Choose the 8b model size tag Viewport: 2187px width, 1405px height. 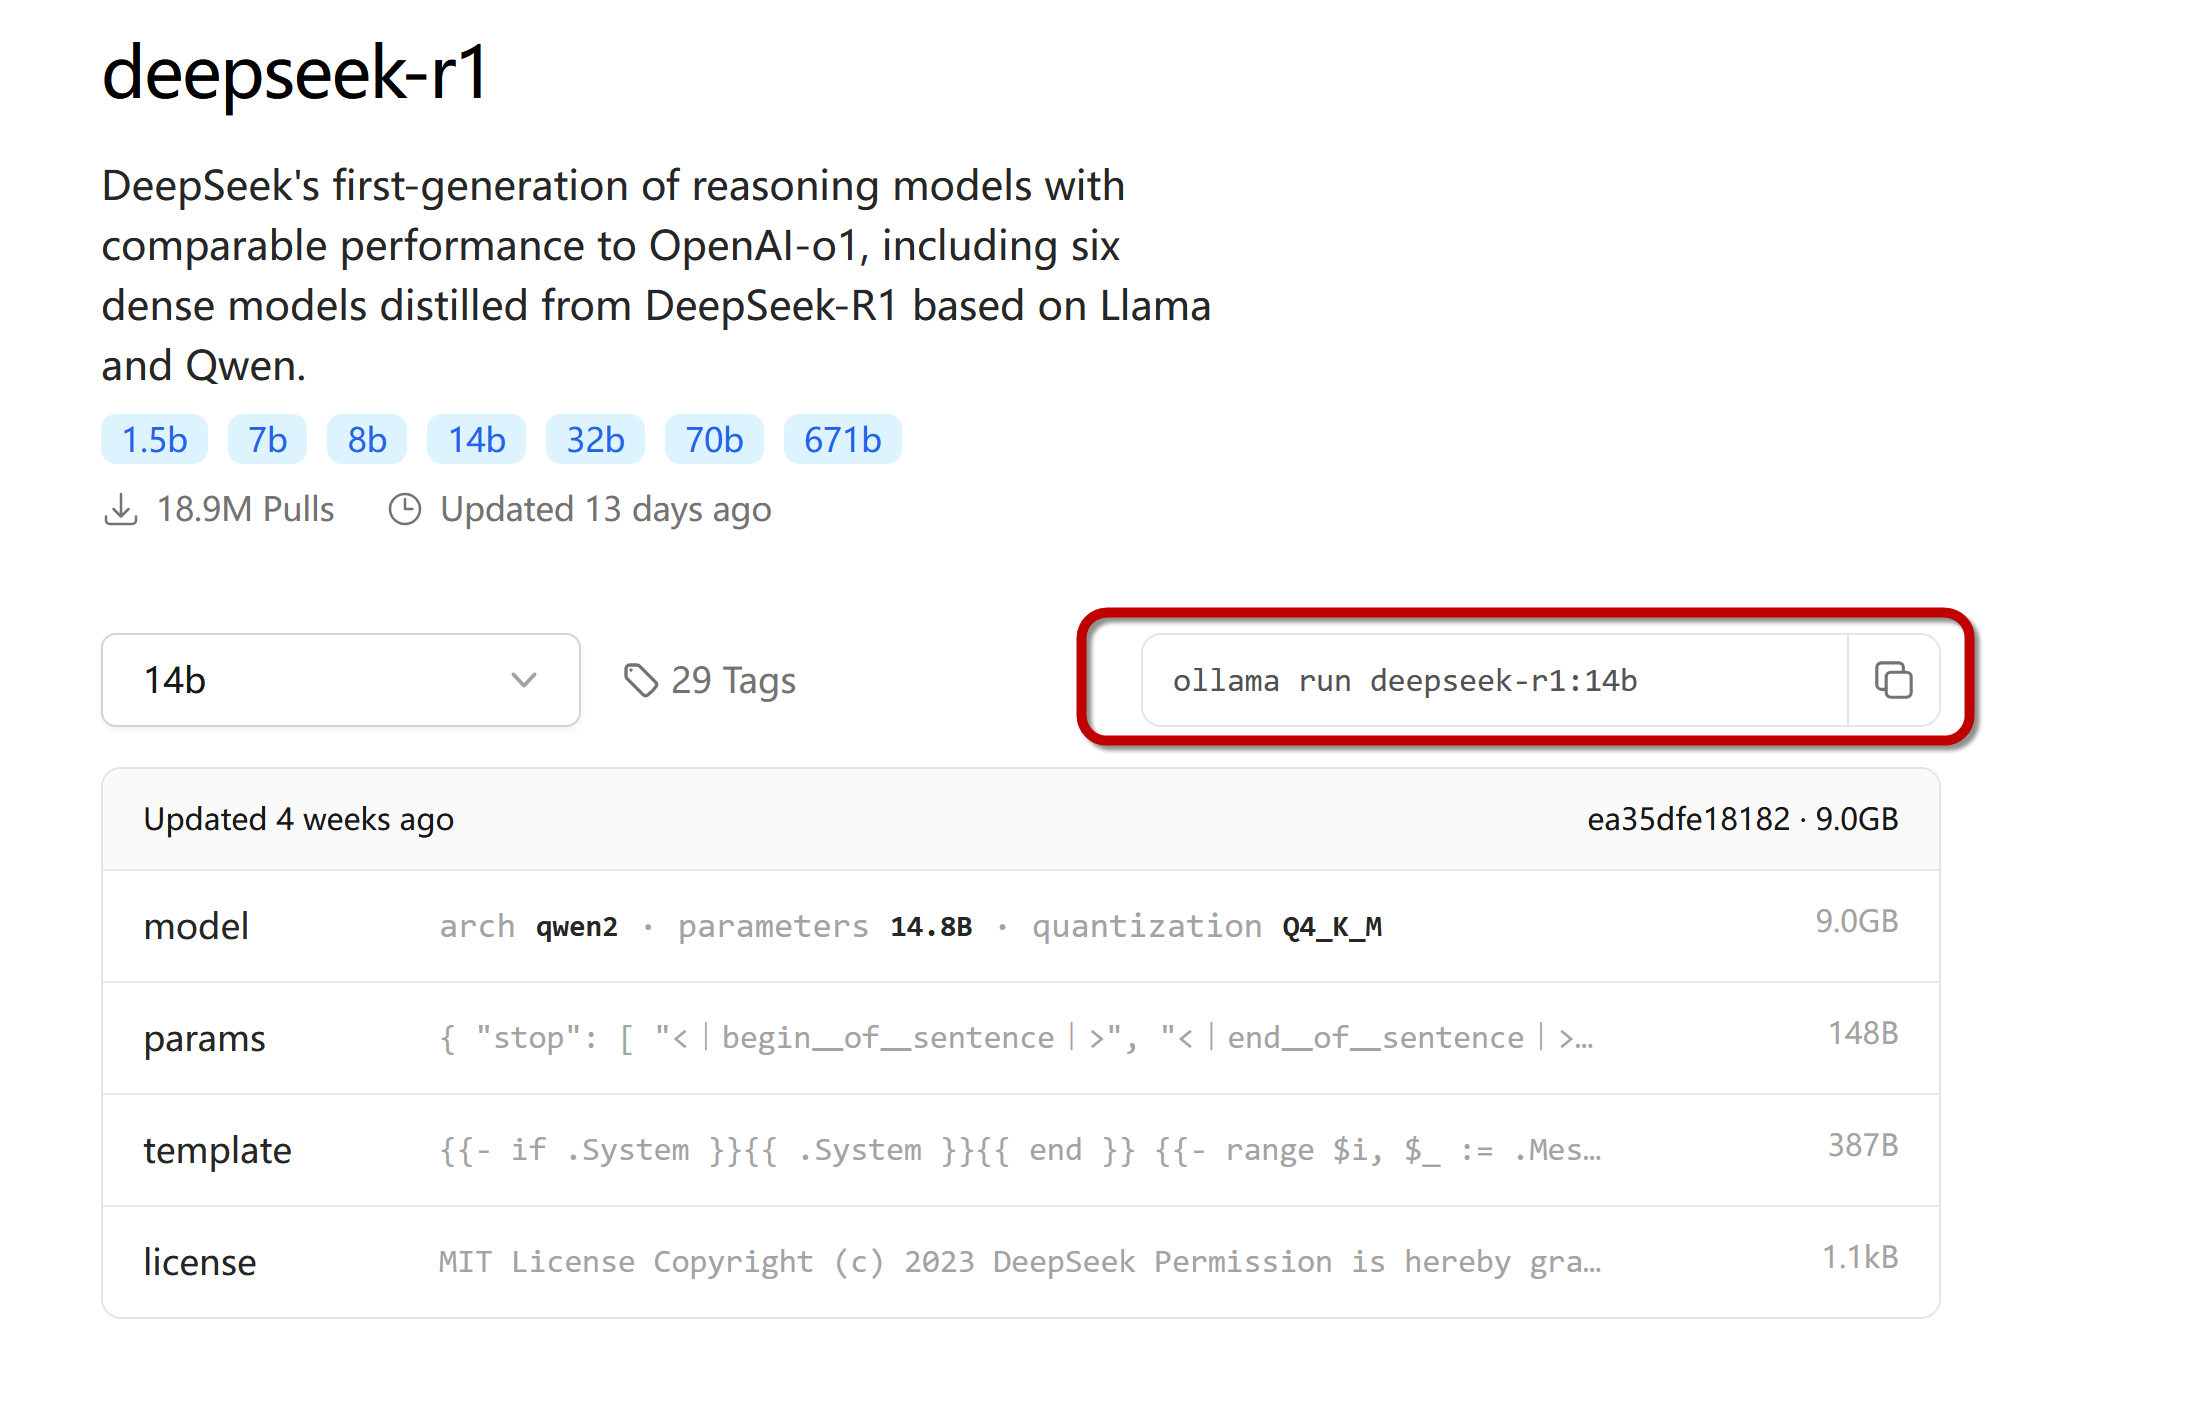(x=367, y=439)
